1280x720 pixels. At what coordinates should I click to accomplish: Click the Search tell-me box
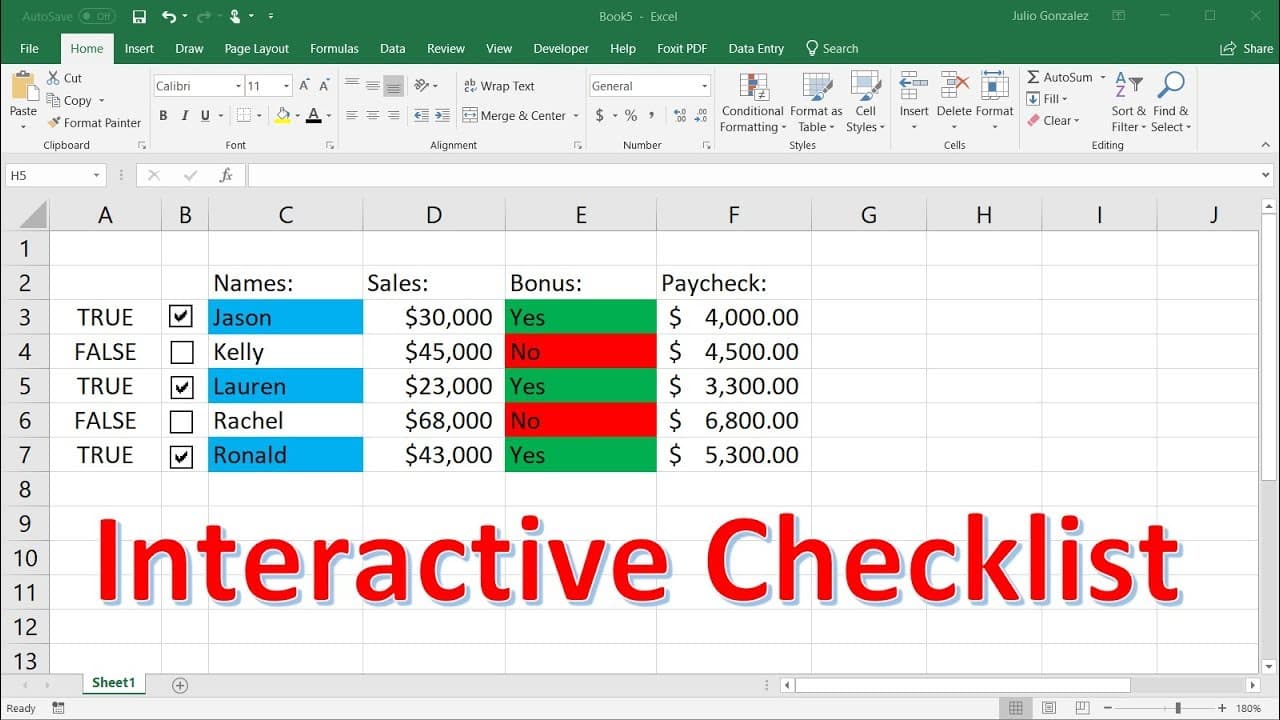click(x=832, y=48)
